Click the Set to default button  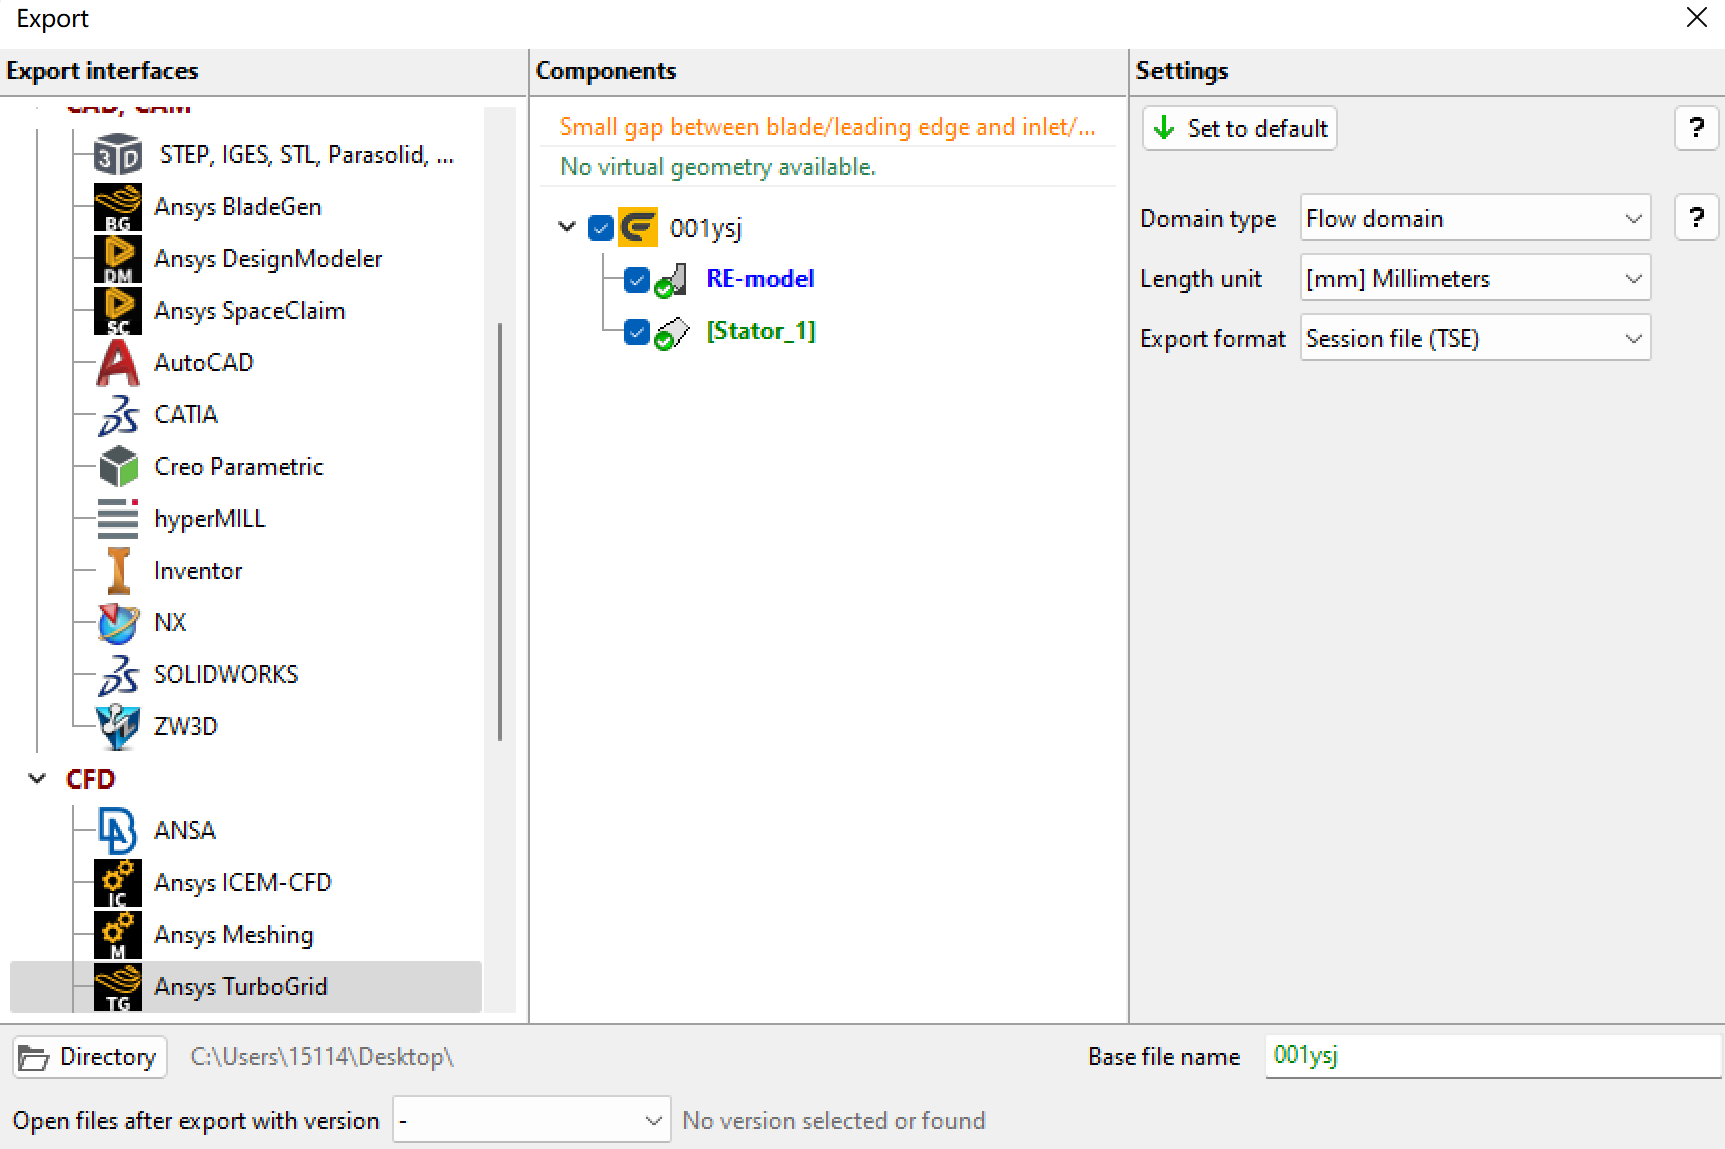pyautogui.click(x=1240, y=128)
